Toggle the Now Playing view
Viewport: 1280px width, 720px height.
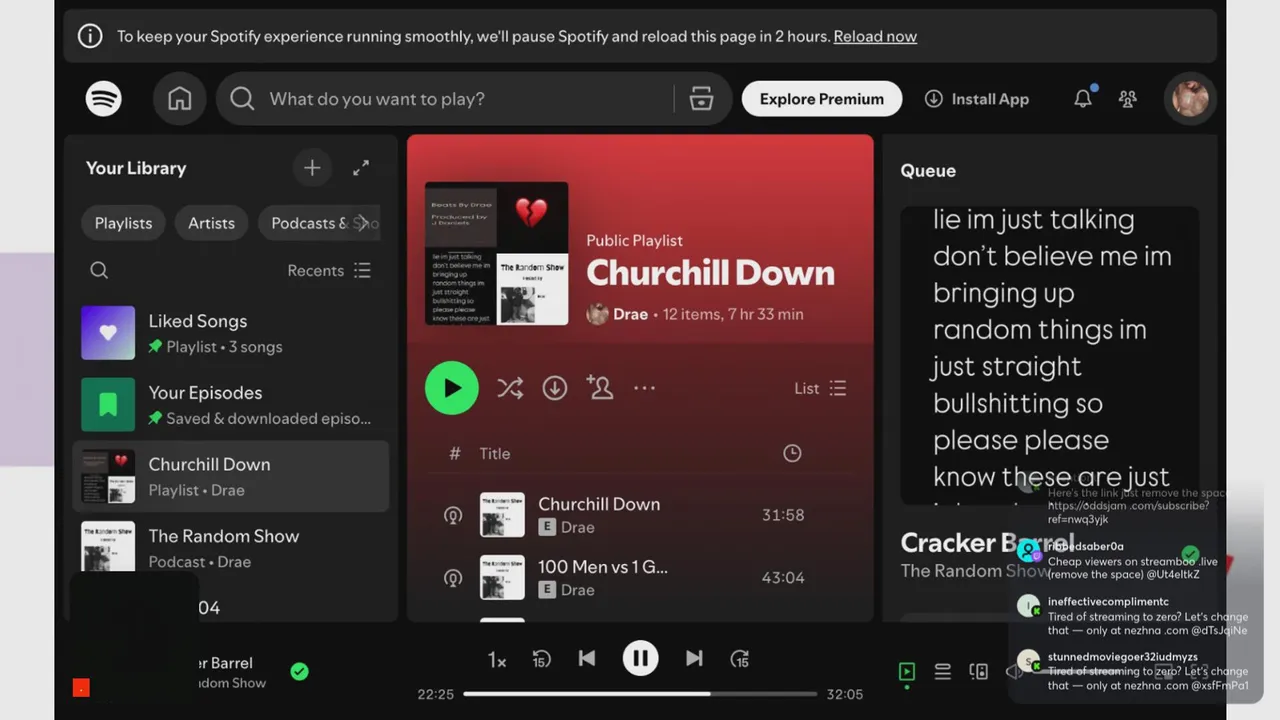coord(907,672)
